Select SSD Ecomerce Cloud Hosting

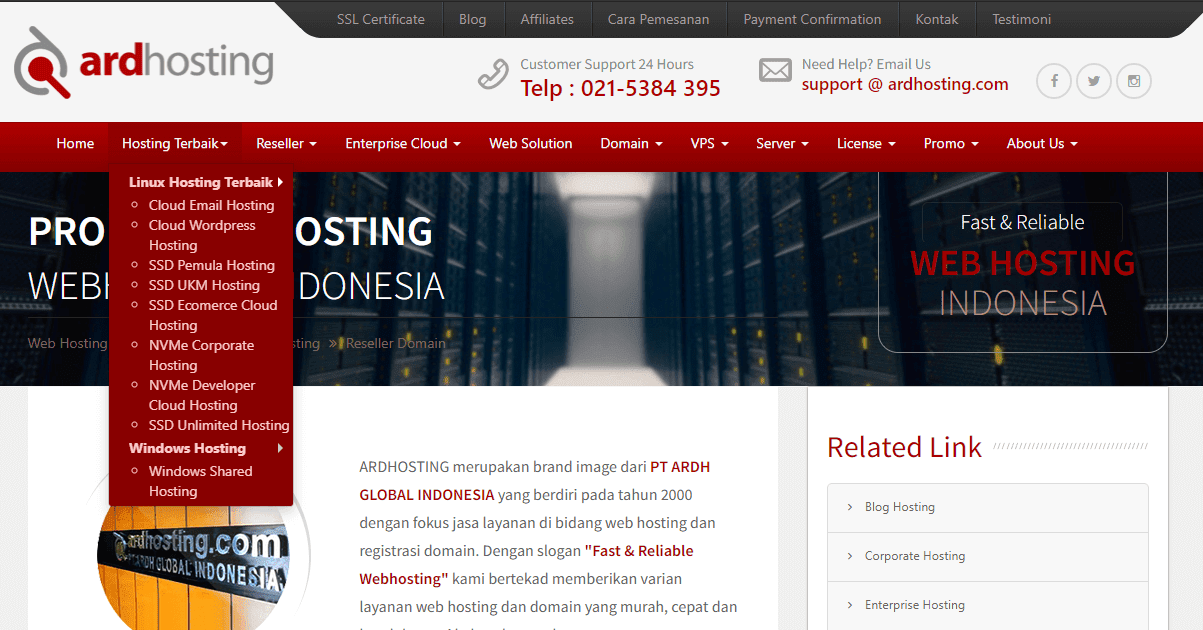(x=213, y=315)
